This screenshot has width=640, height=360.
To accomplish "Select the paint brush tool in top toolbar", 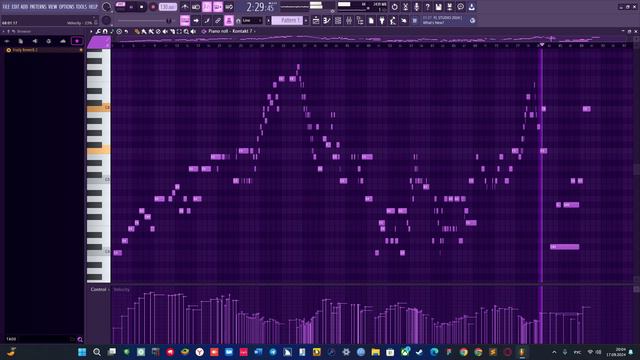I will pos(207,20).
